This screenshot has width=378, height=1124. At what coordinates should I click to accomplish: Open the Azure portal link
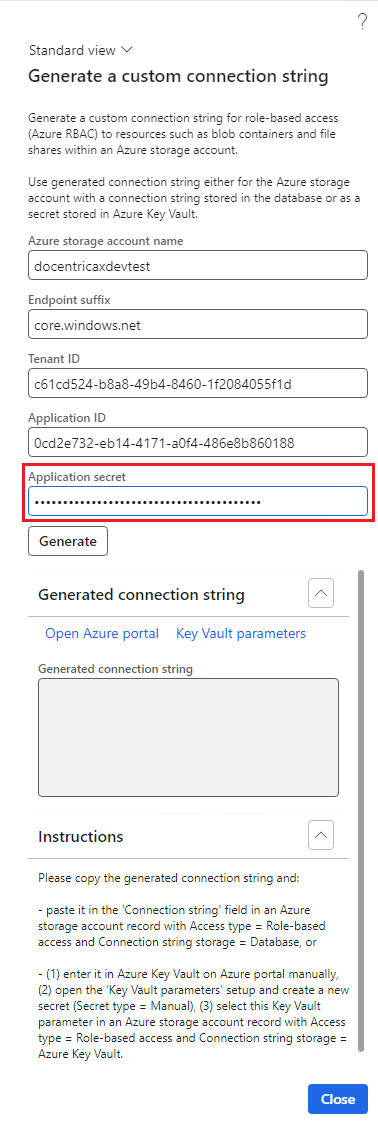102,633
